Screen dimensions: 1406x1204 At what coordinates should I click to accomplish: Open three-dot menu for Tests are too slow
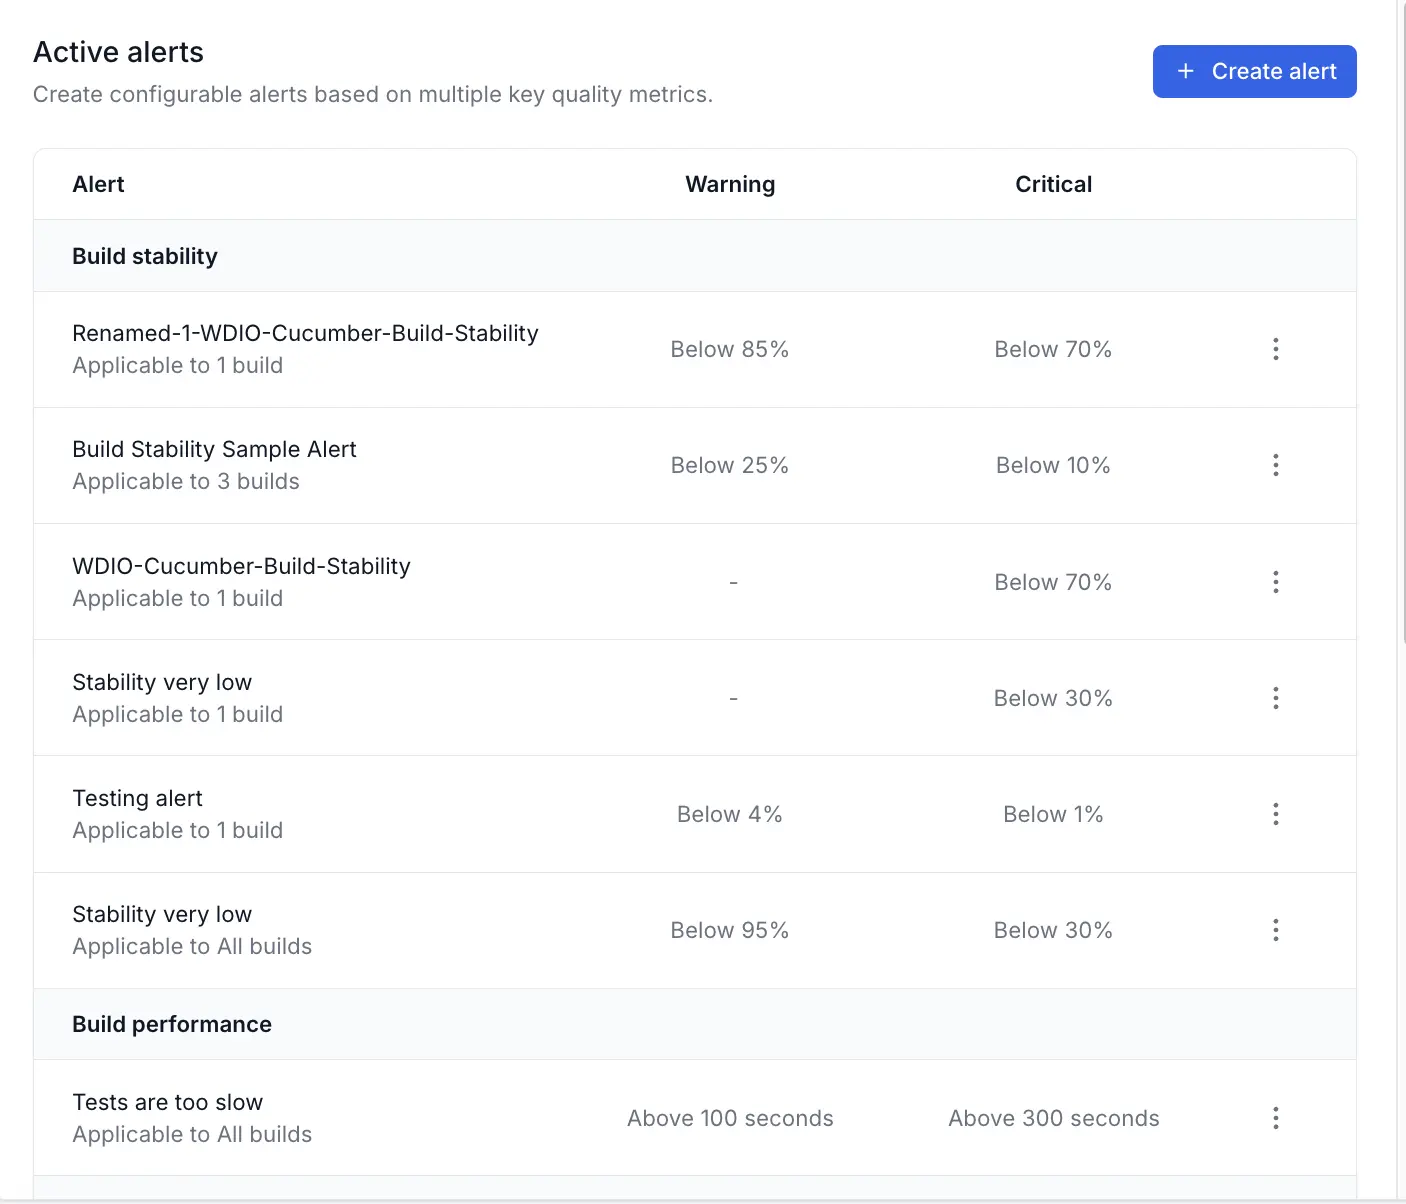(1275, 1118)
